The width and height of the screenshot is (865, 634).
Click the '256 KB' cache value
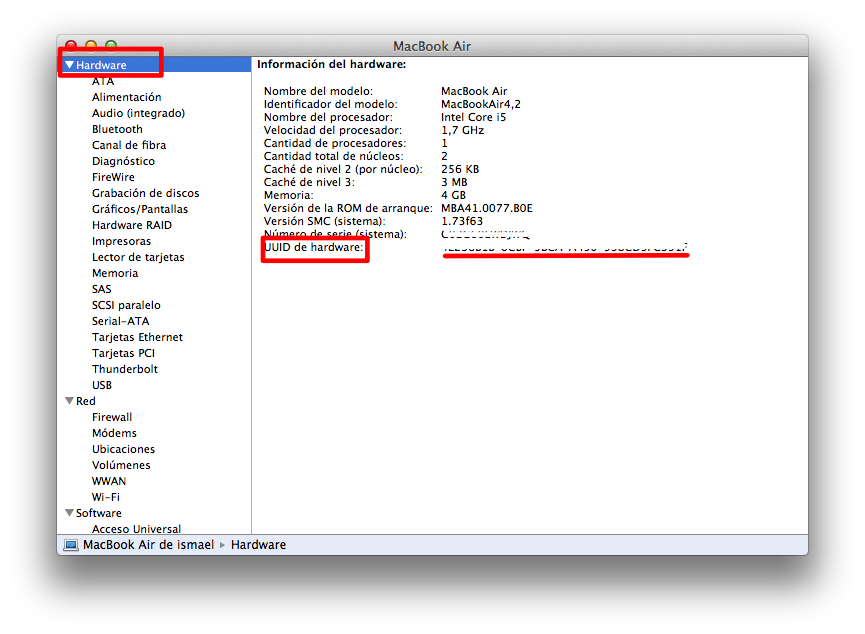(x=460, y=169)
